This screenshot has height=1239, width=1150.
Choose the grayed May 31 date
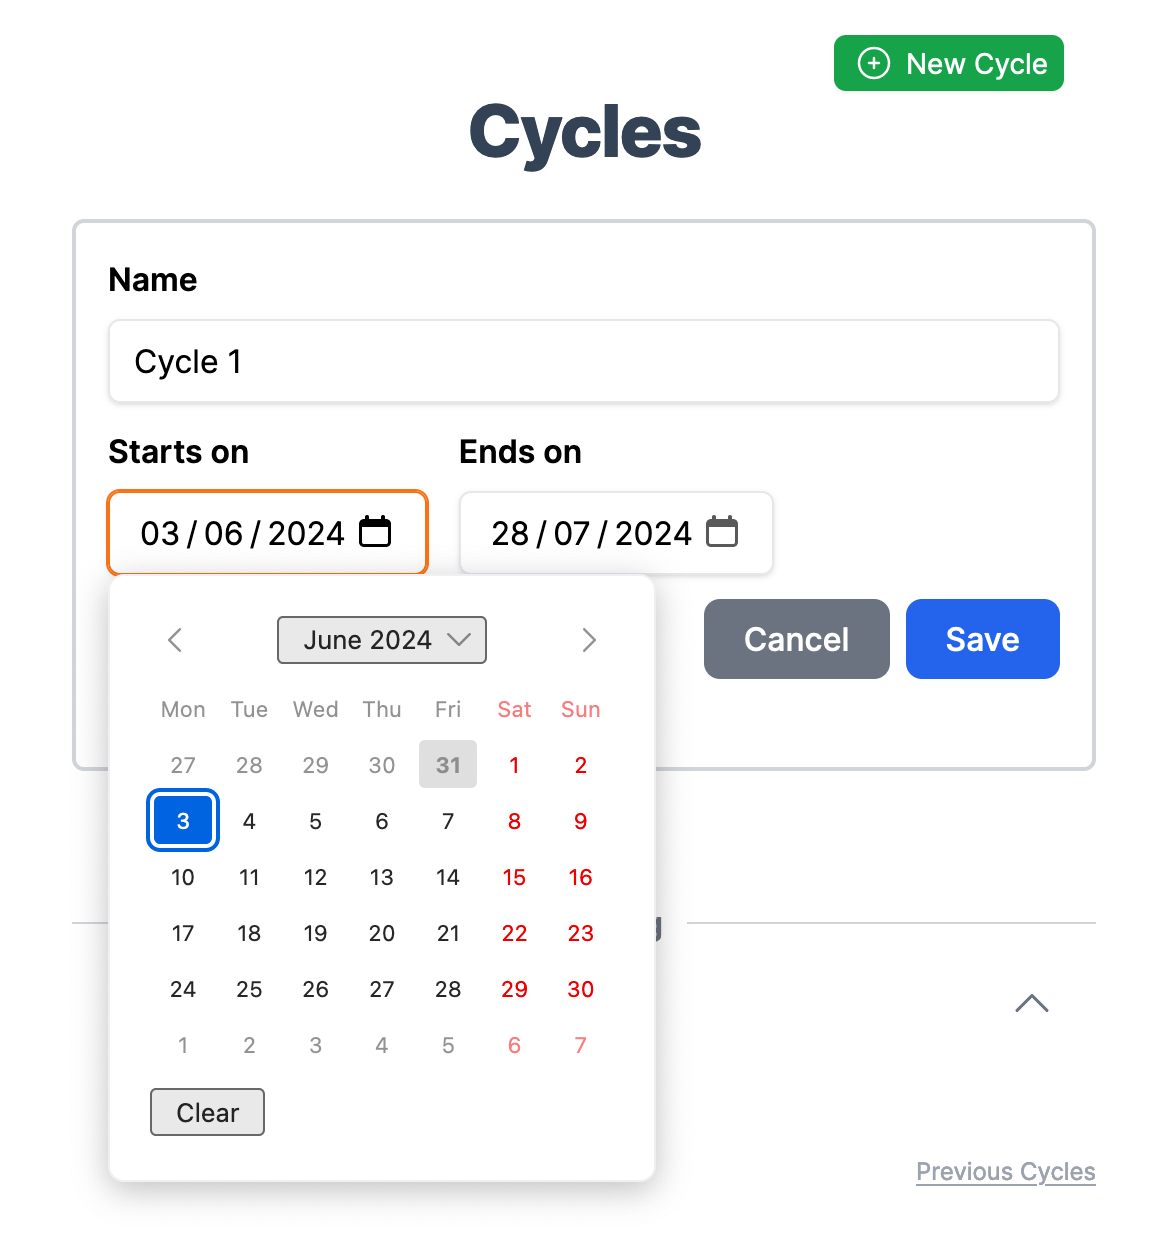click(448, 765)
